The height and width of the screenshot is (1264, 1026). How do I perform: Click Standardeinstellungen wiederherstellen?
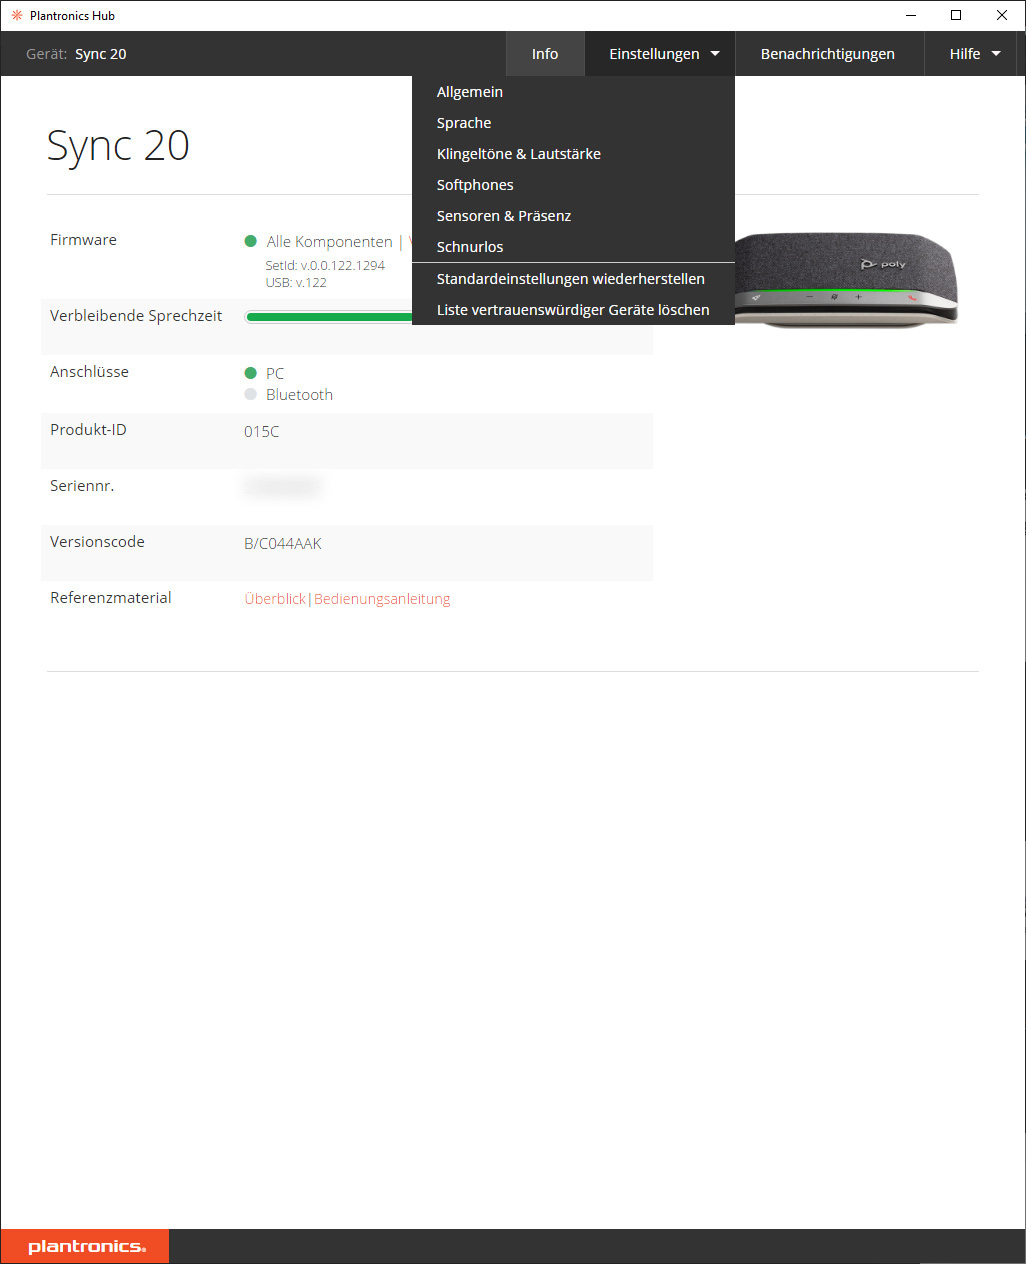pyautogui.click(x=573, y=279)
